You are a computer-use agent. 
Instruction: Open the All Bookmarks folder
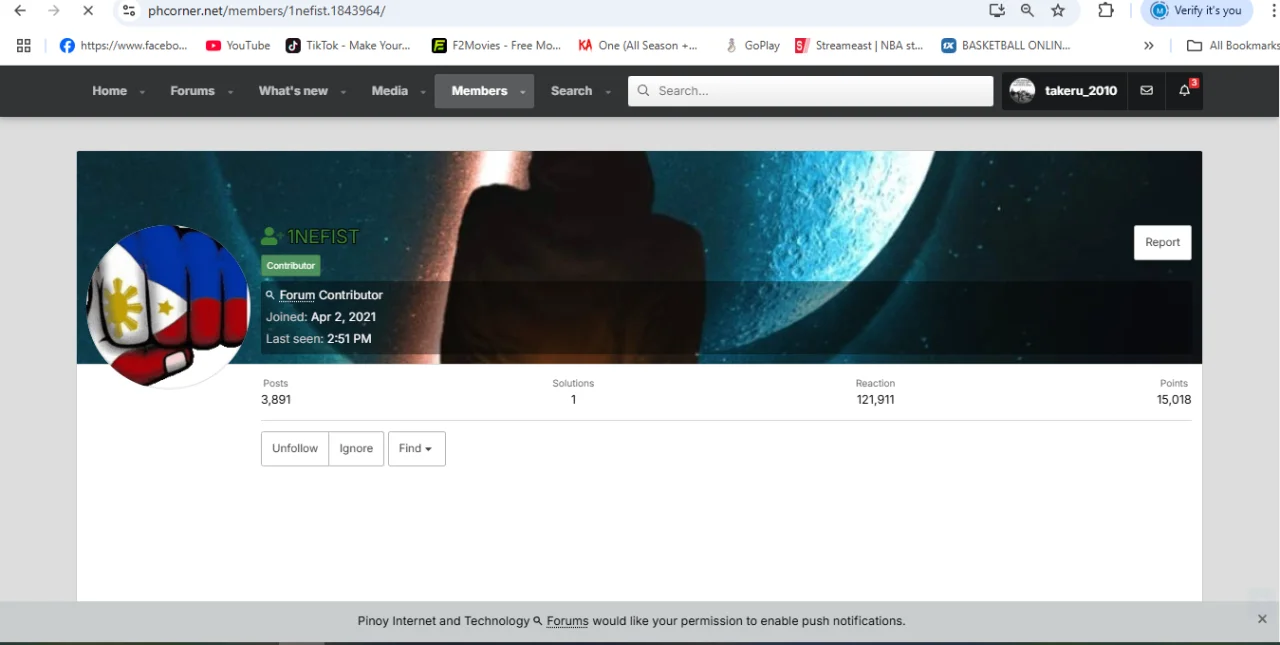tap(1232, 45)
